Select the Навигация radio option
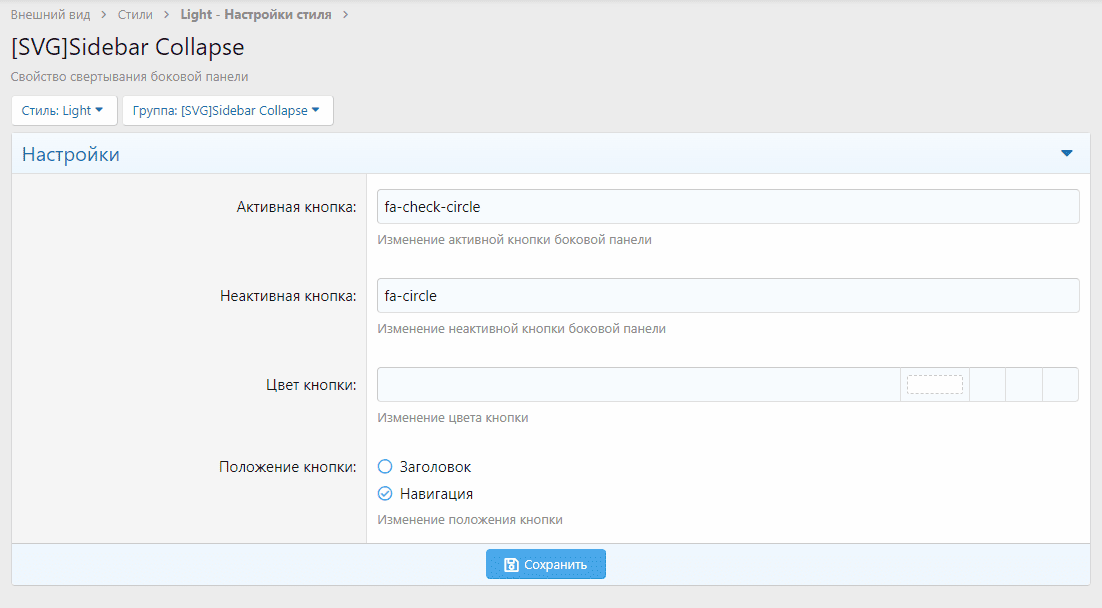This screenshot has width=1102, height=608. click(x=385, y=494)
